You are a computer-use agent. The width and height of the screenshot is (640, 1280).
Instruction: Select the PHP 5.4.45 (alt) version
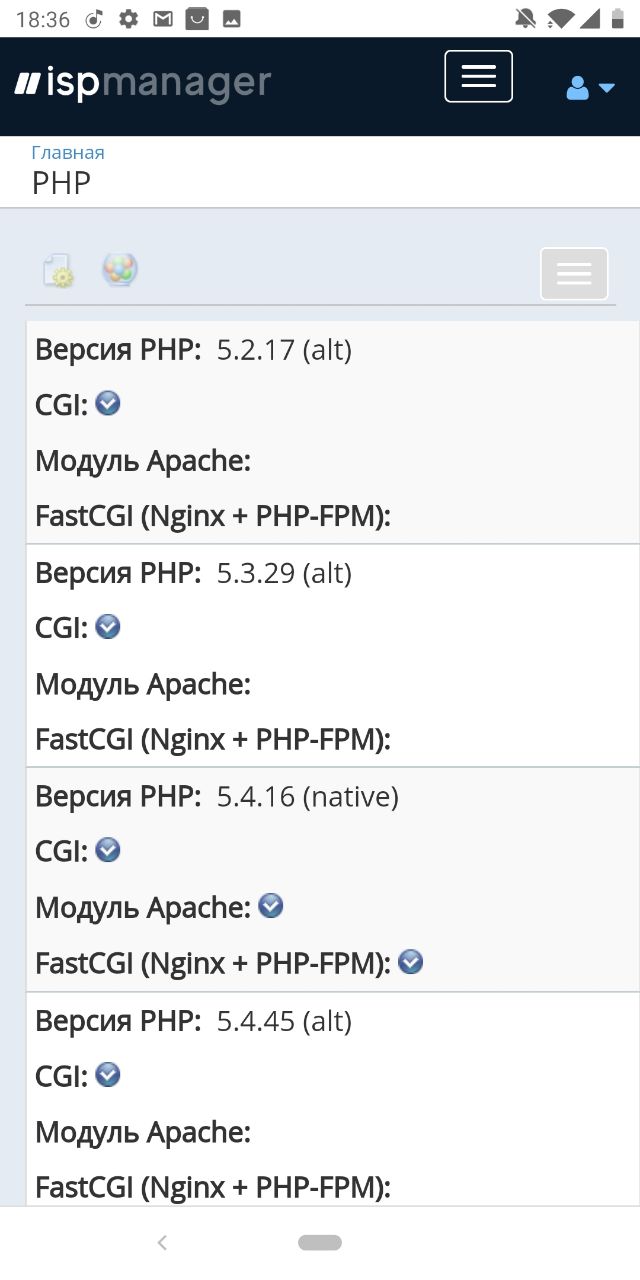(332, 1099)
